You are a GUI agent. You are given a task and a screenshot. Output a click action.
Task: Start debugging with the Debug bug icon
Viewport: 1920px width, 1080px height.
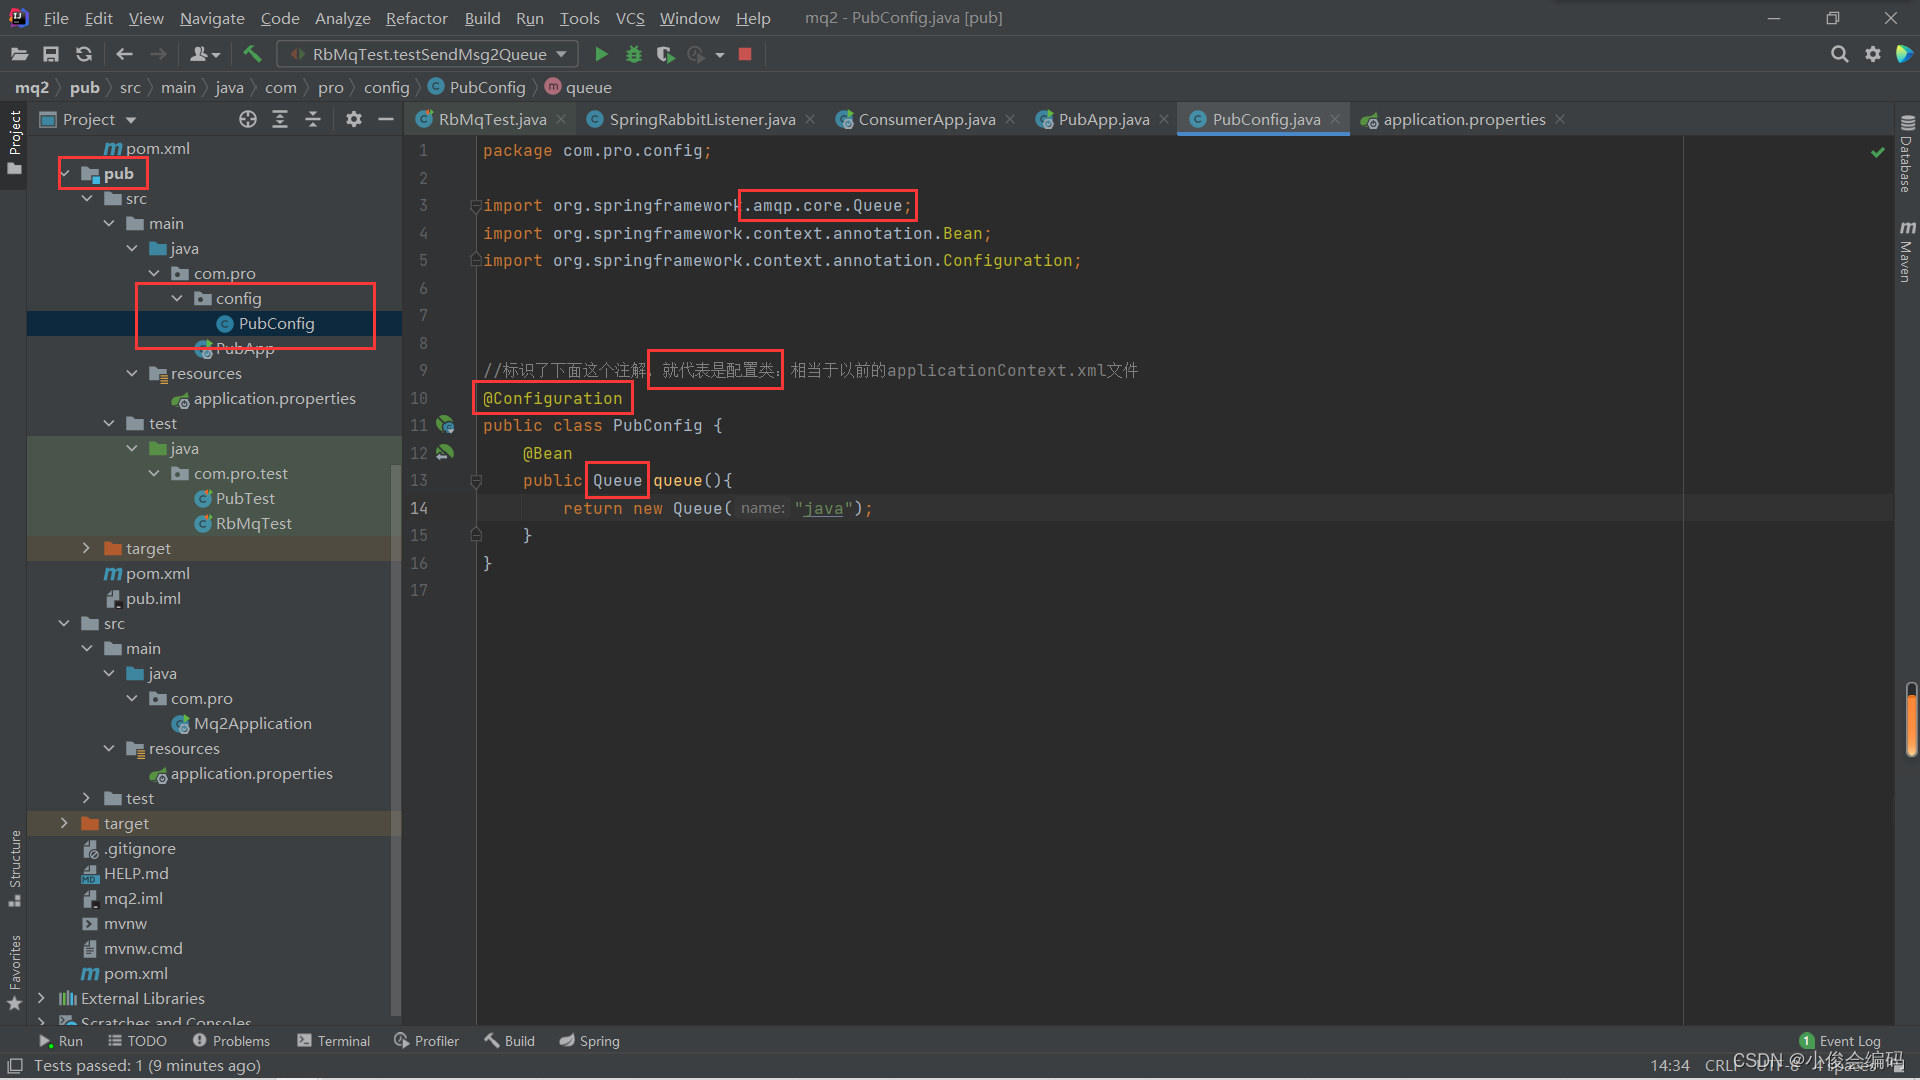coord(633,54)
